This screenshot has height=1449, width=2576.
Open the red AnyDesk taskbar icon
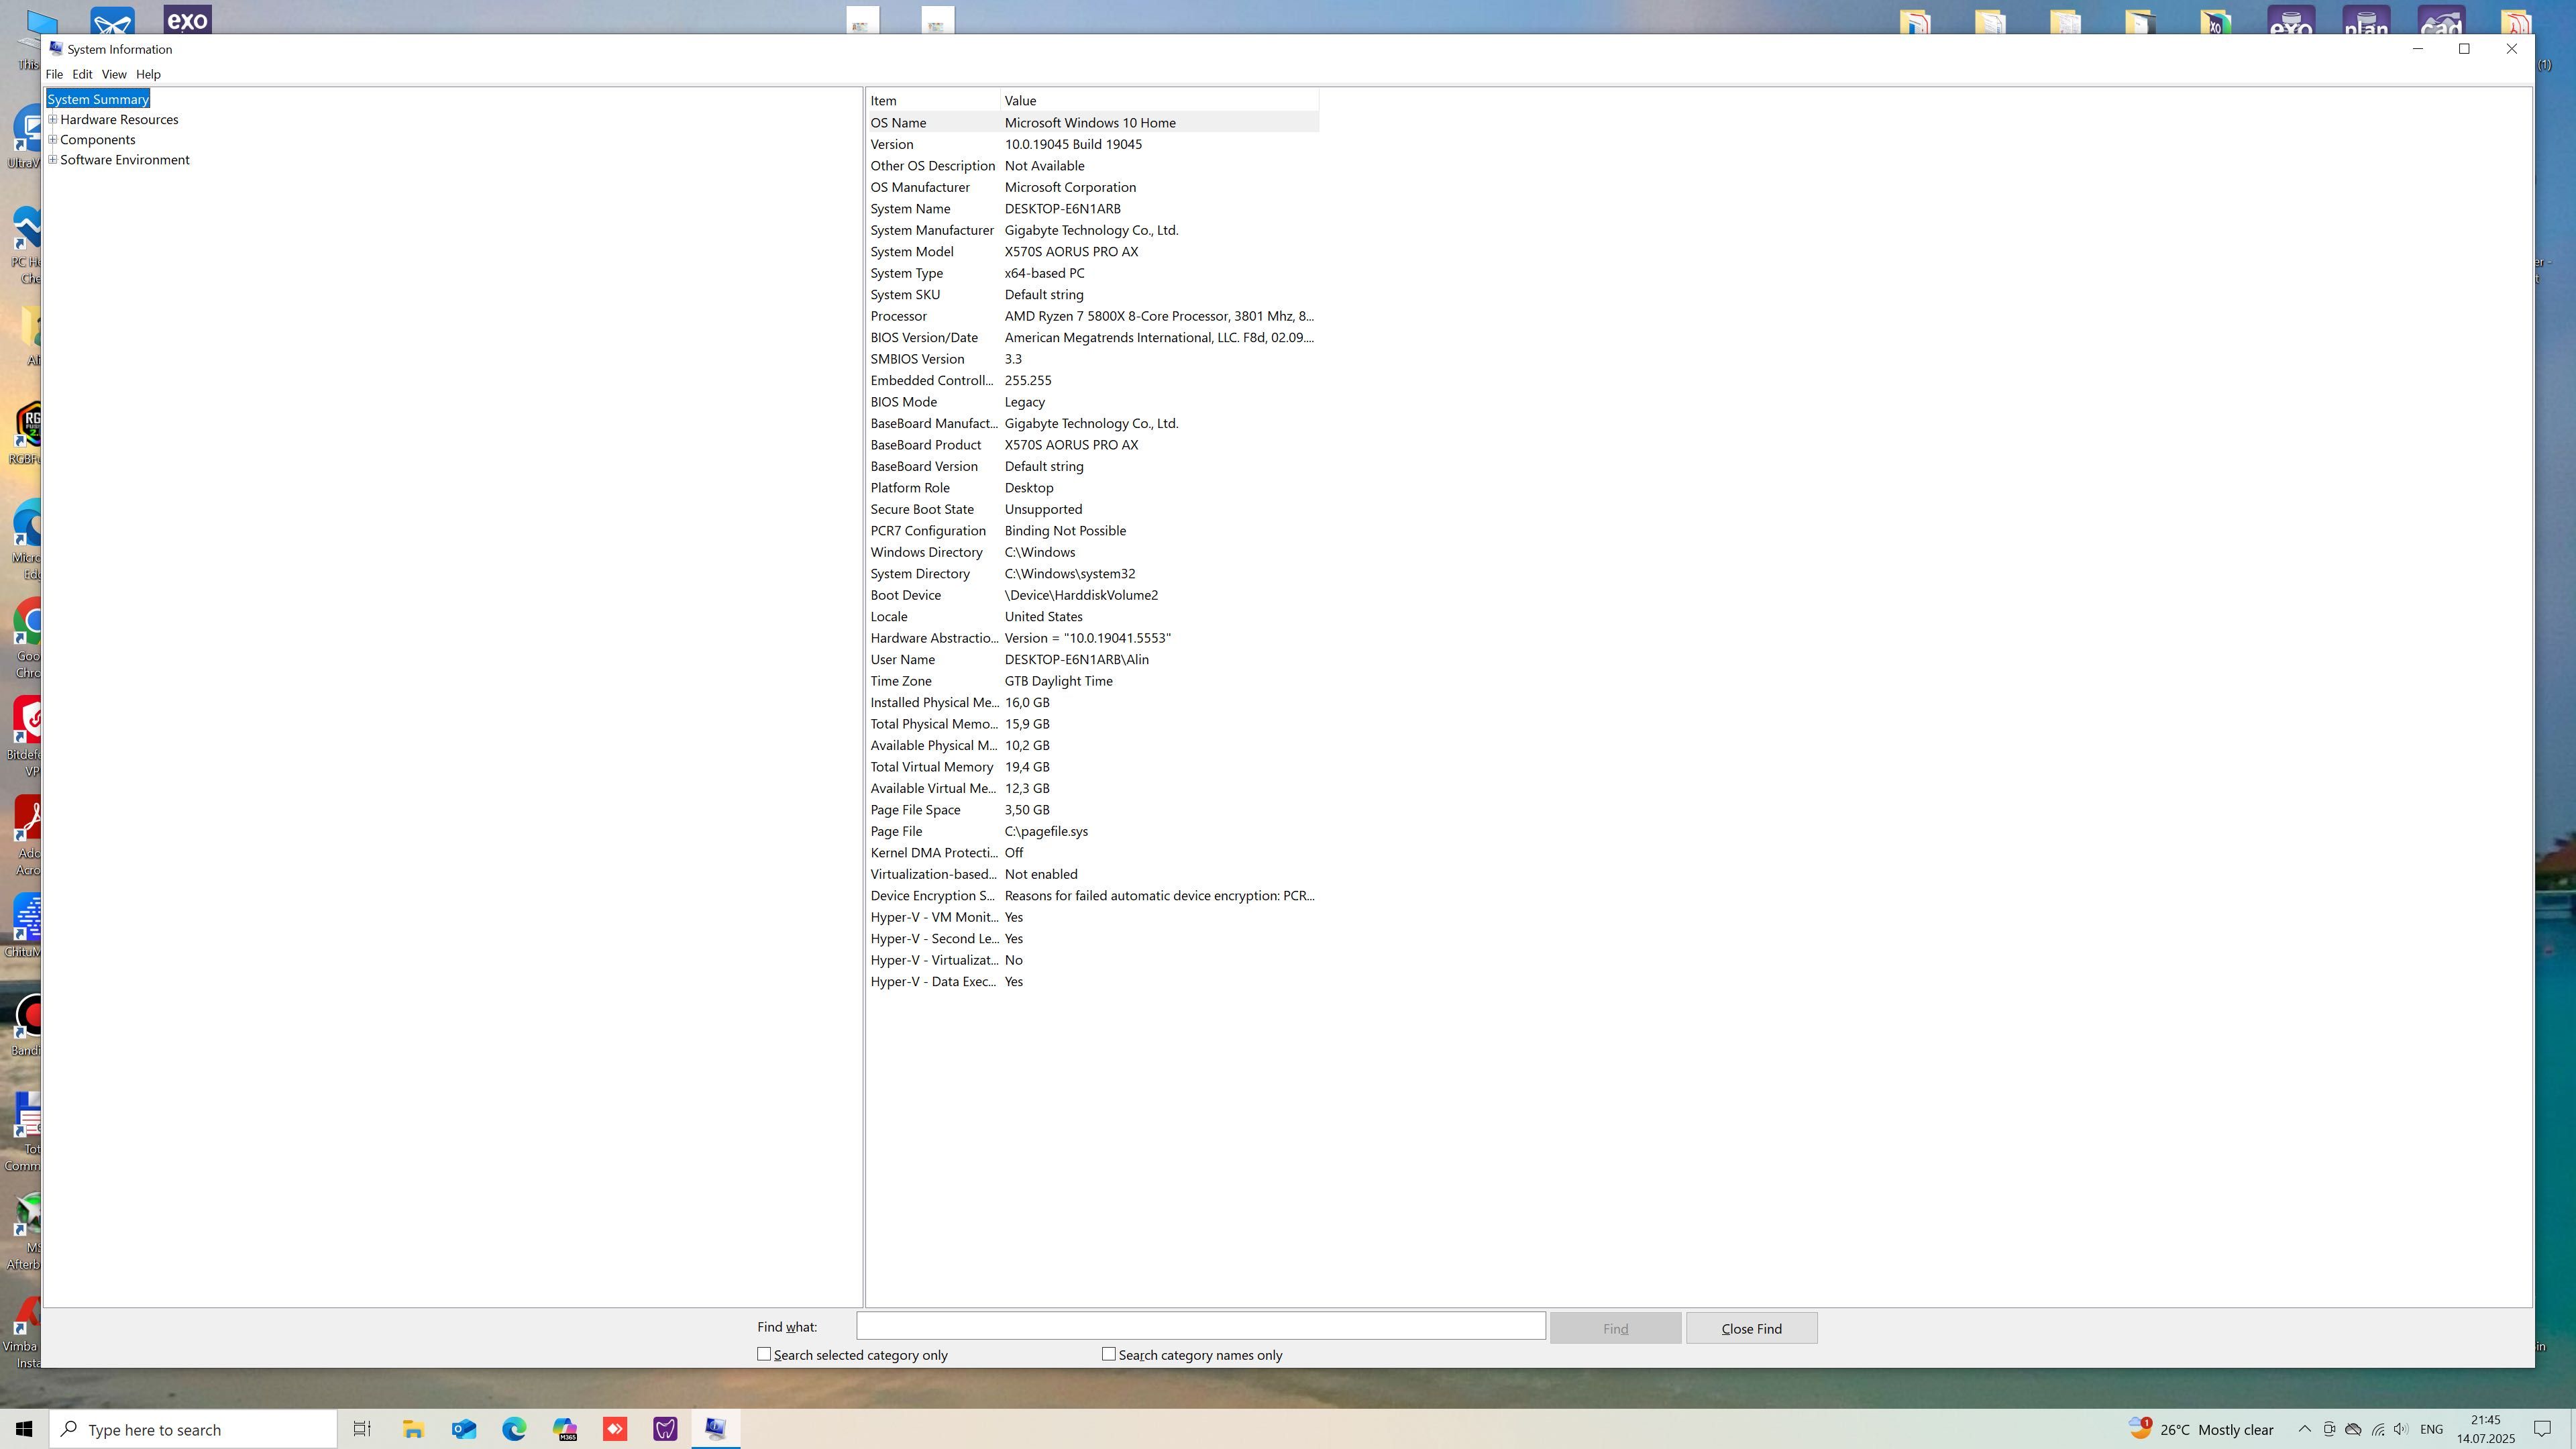[x=615, y=1429]
